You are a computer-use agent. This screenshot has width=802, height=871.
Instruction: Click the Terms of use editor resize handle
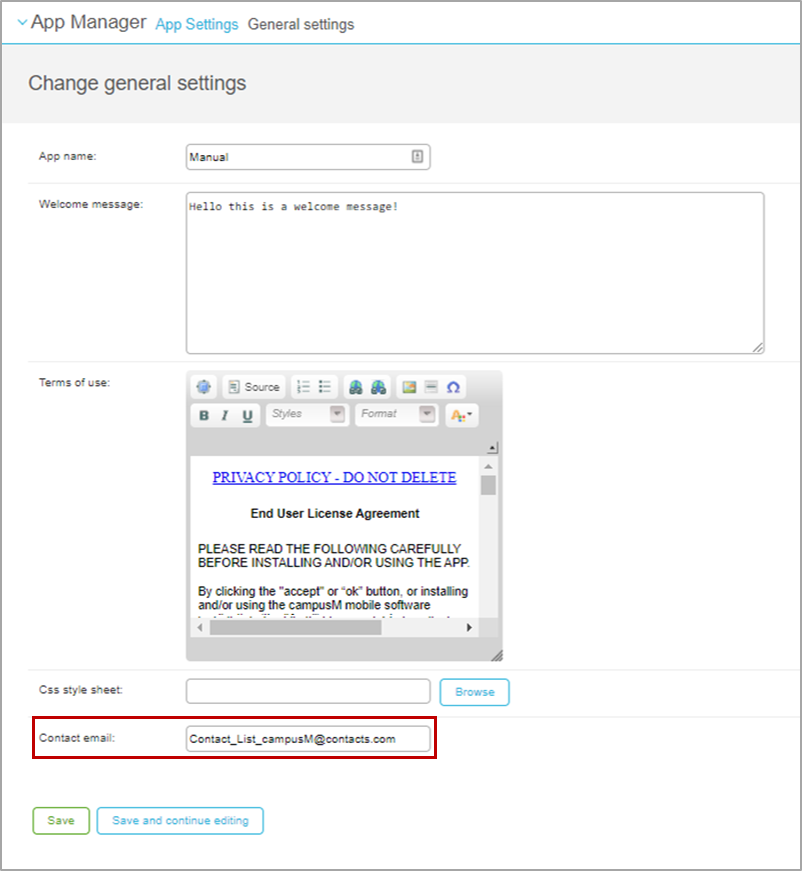click(497, 655)
